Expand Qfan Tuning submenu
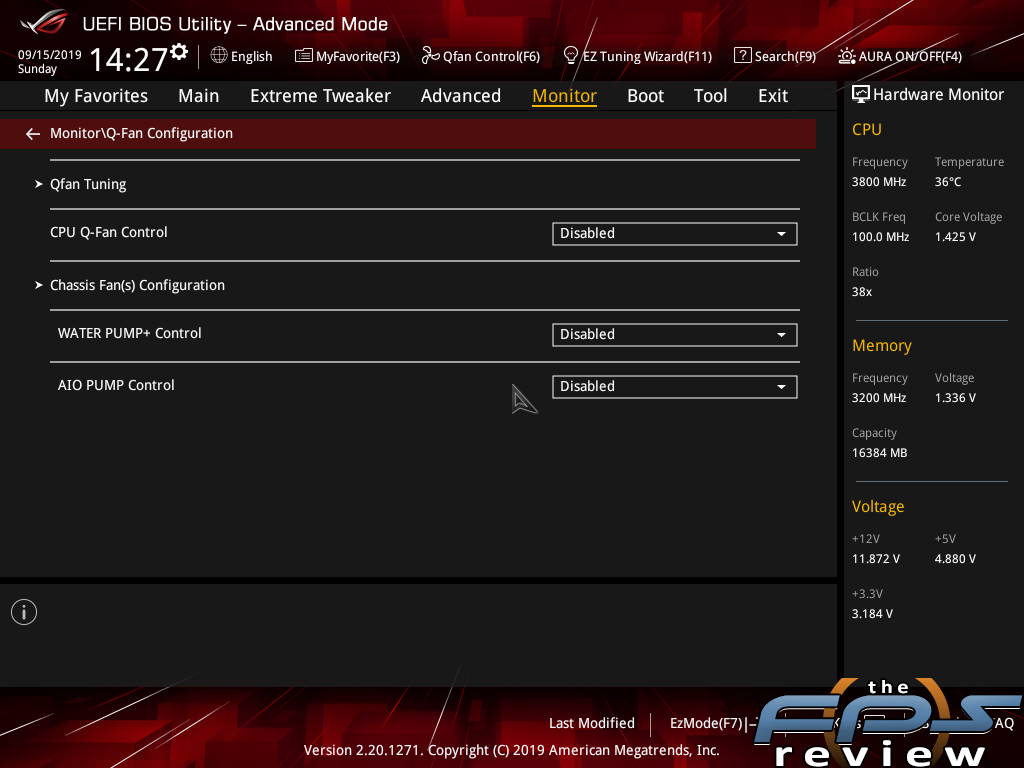The width and height of the screenshot is (1024, 768). 88,185
